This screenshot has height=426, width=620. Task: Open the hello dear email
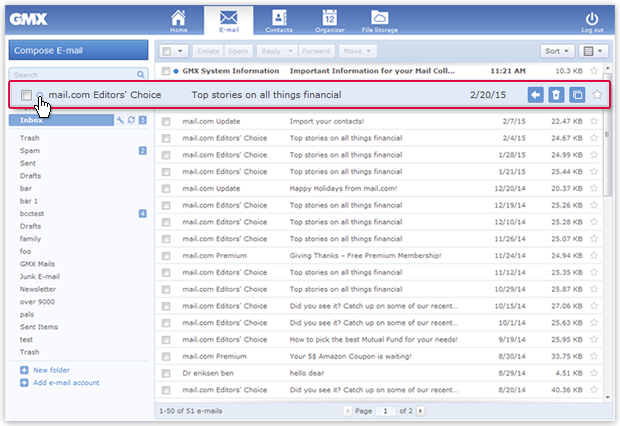coord(378,373)
